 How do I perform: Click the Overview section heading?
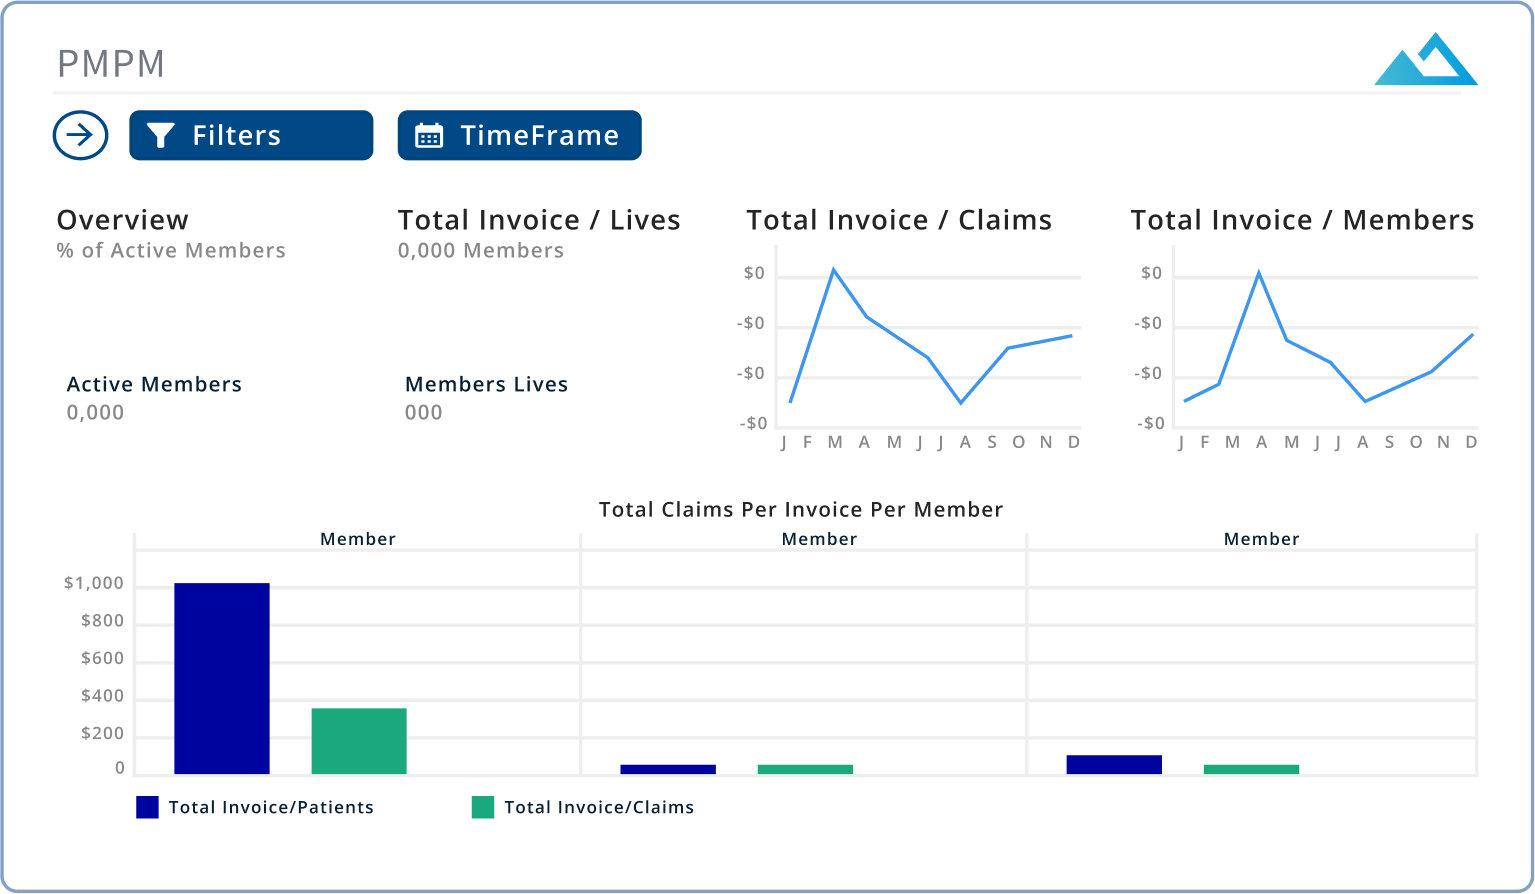122,220
